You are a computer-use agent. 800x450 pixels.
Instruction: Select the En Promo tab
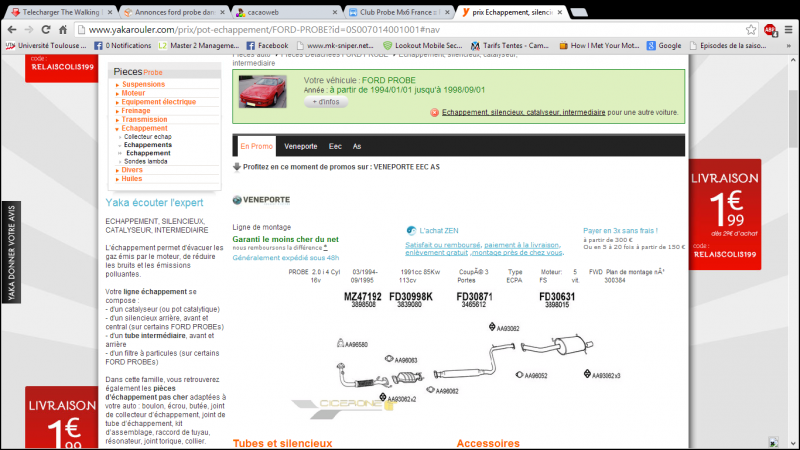(x=257, y=146)
